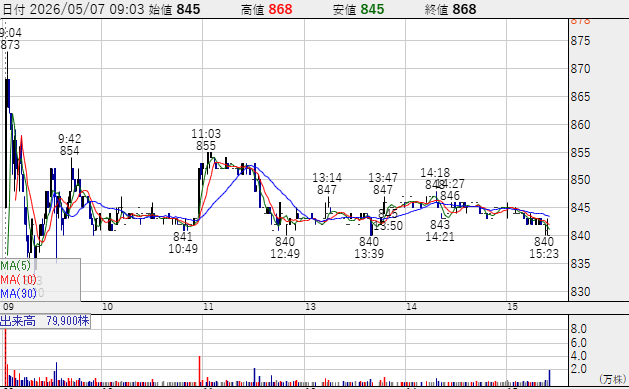Click the 835 price axis label
Image resolution: width=629 pixels, height=389 pixels.
coord(580,264)
